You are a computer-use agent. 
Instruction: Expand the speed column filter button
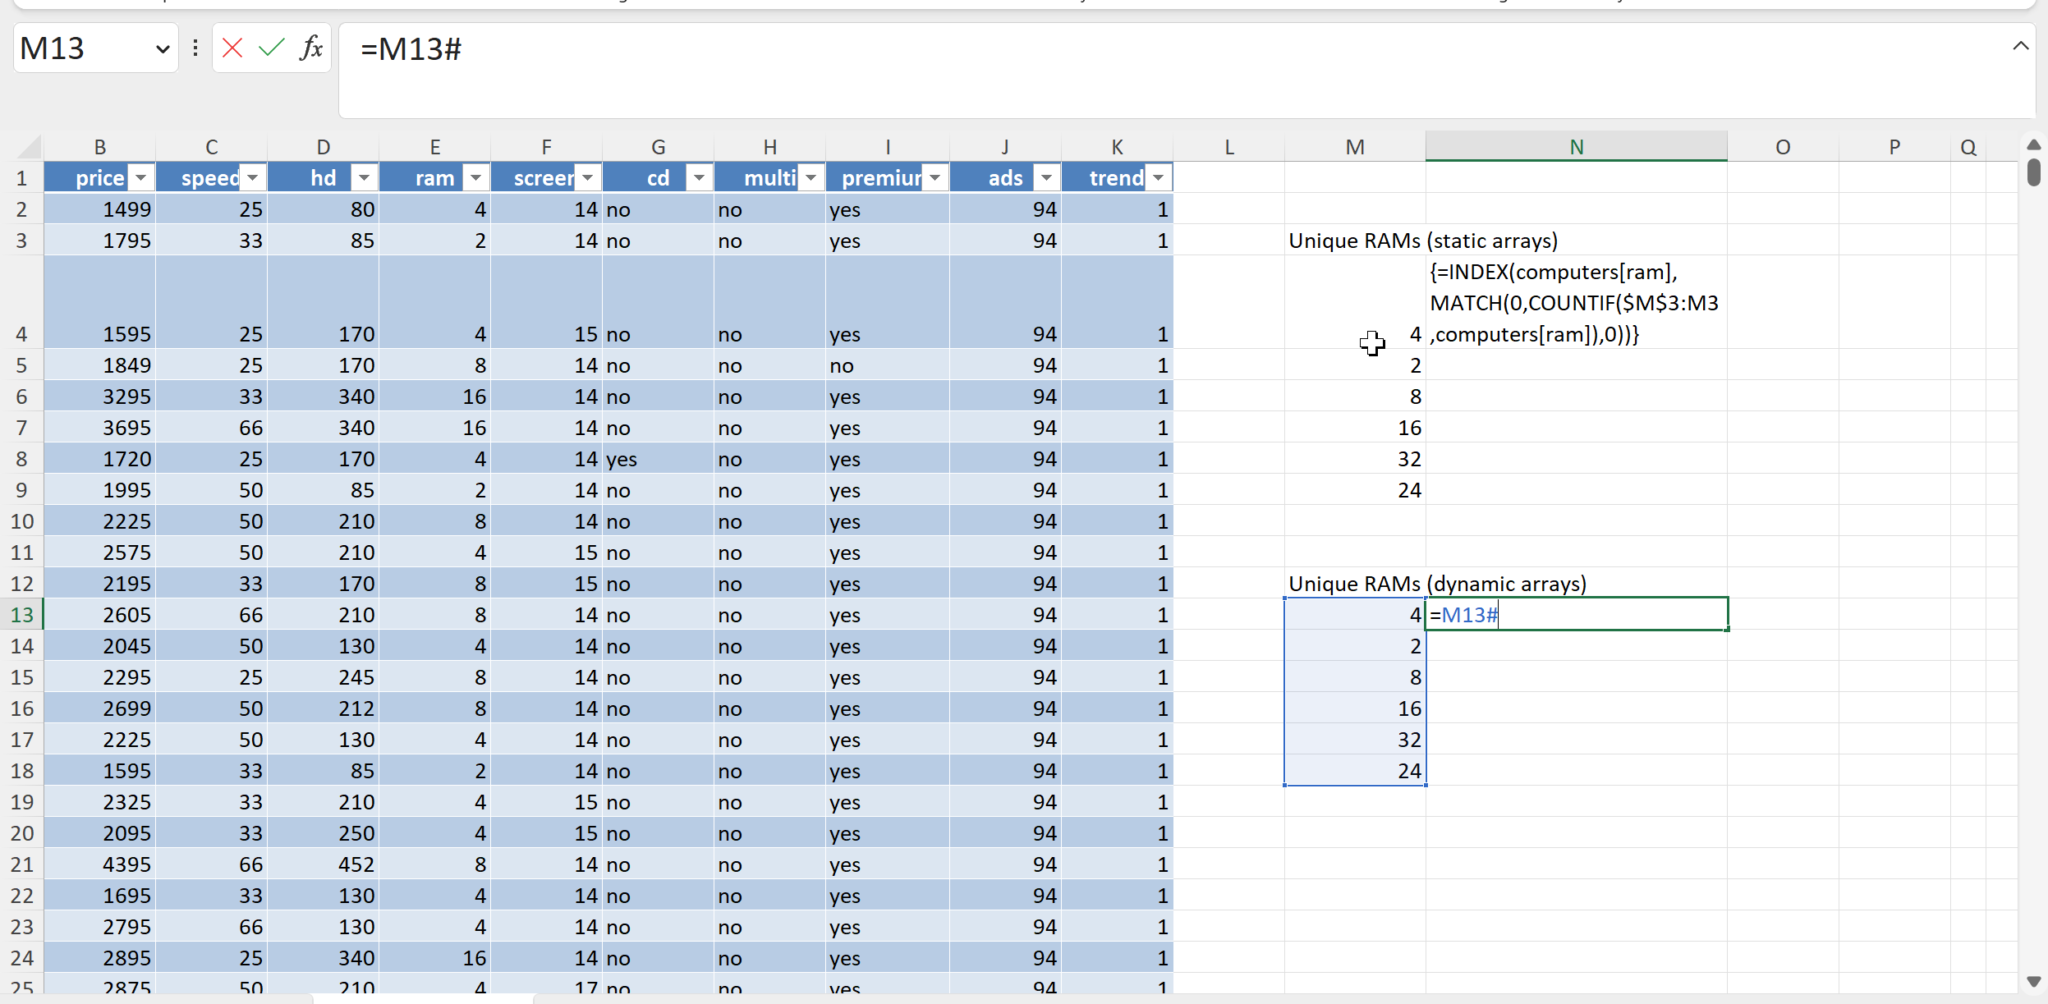pyautogui.click(x=253, y=178)
